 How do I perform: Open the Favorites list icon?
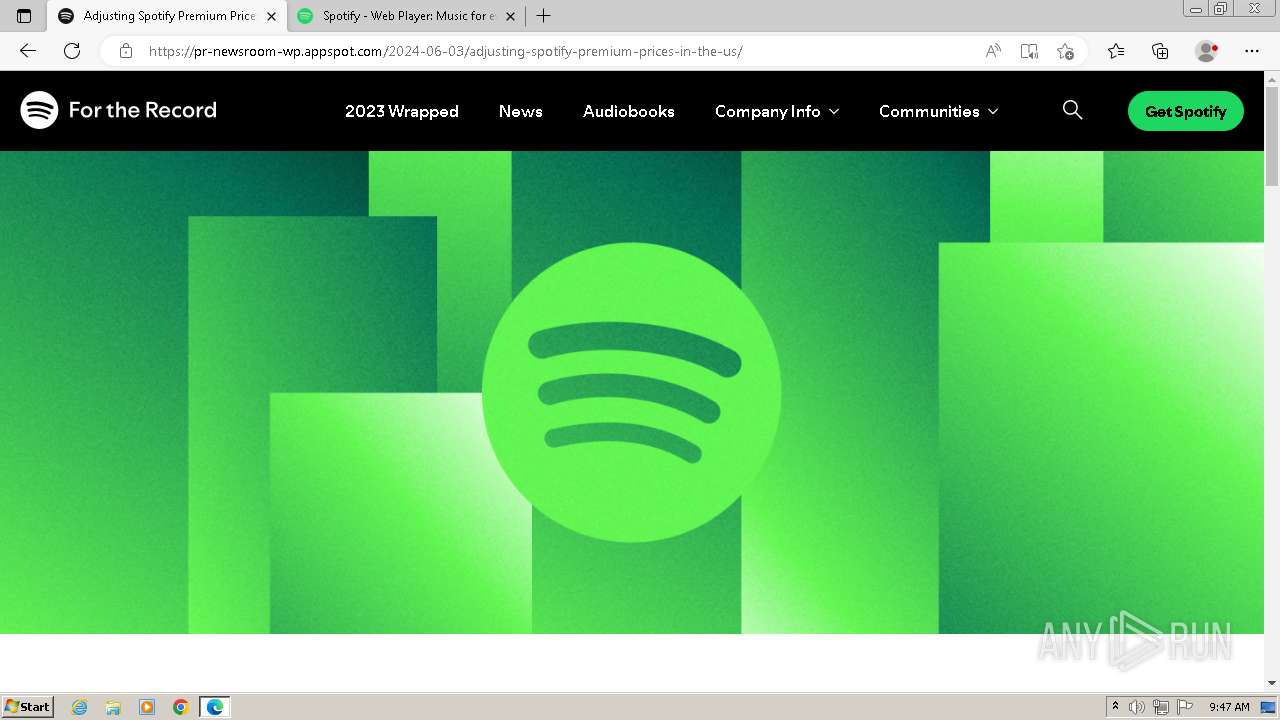point(1116,51)
